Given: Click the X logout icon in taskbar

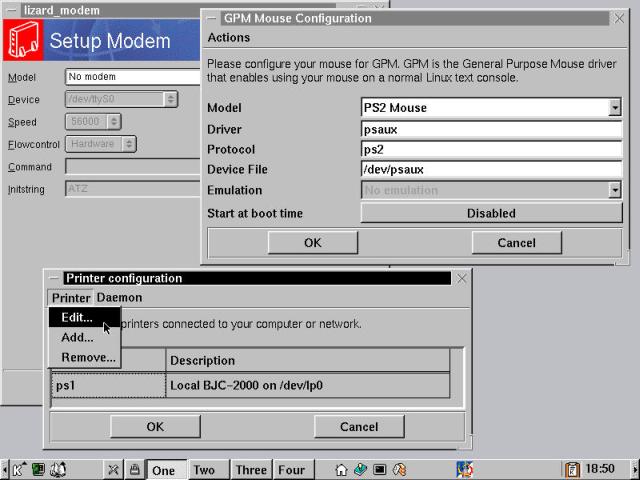Looking at the screenshot, I should (113, 469).
